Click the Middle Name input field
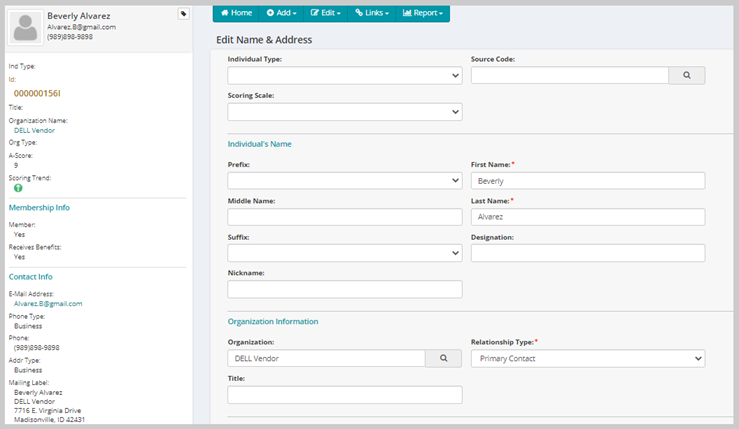739x429 pixels. point(345,217)
